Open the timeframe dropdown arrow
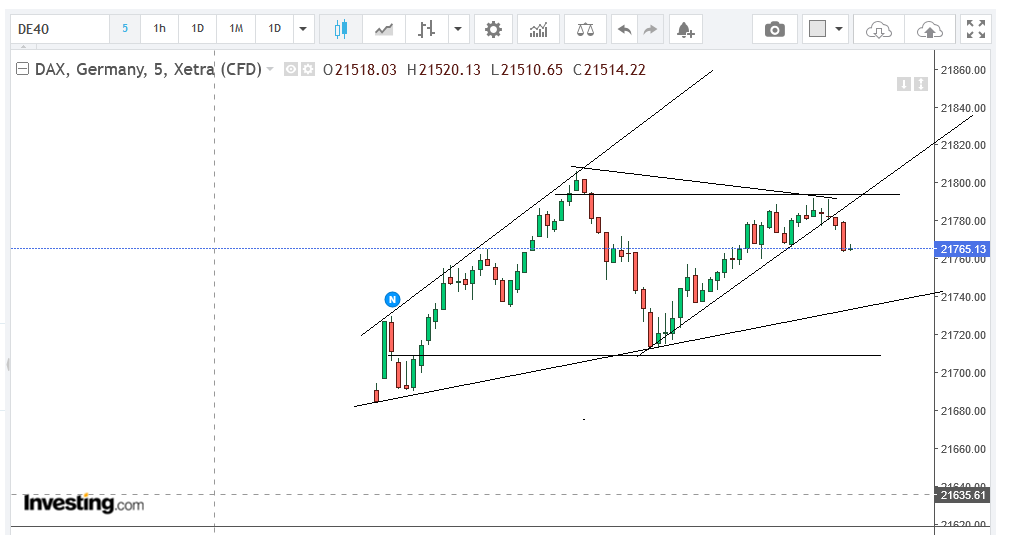 tap(303, 29)
